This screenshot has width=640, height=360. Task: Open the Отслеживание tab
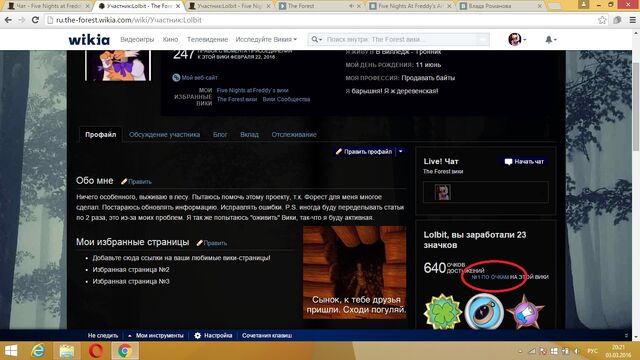[294, 135]
